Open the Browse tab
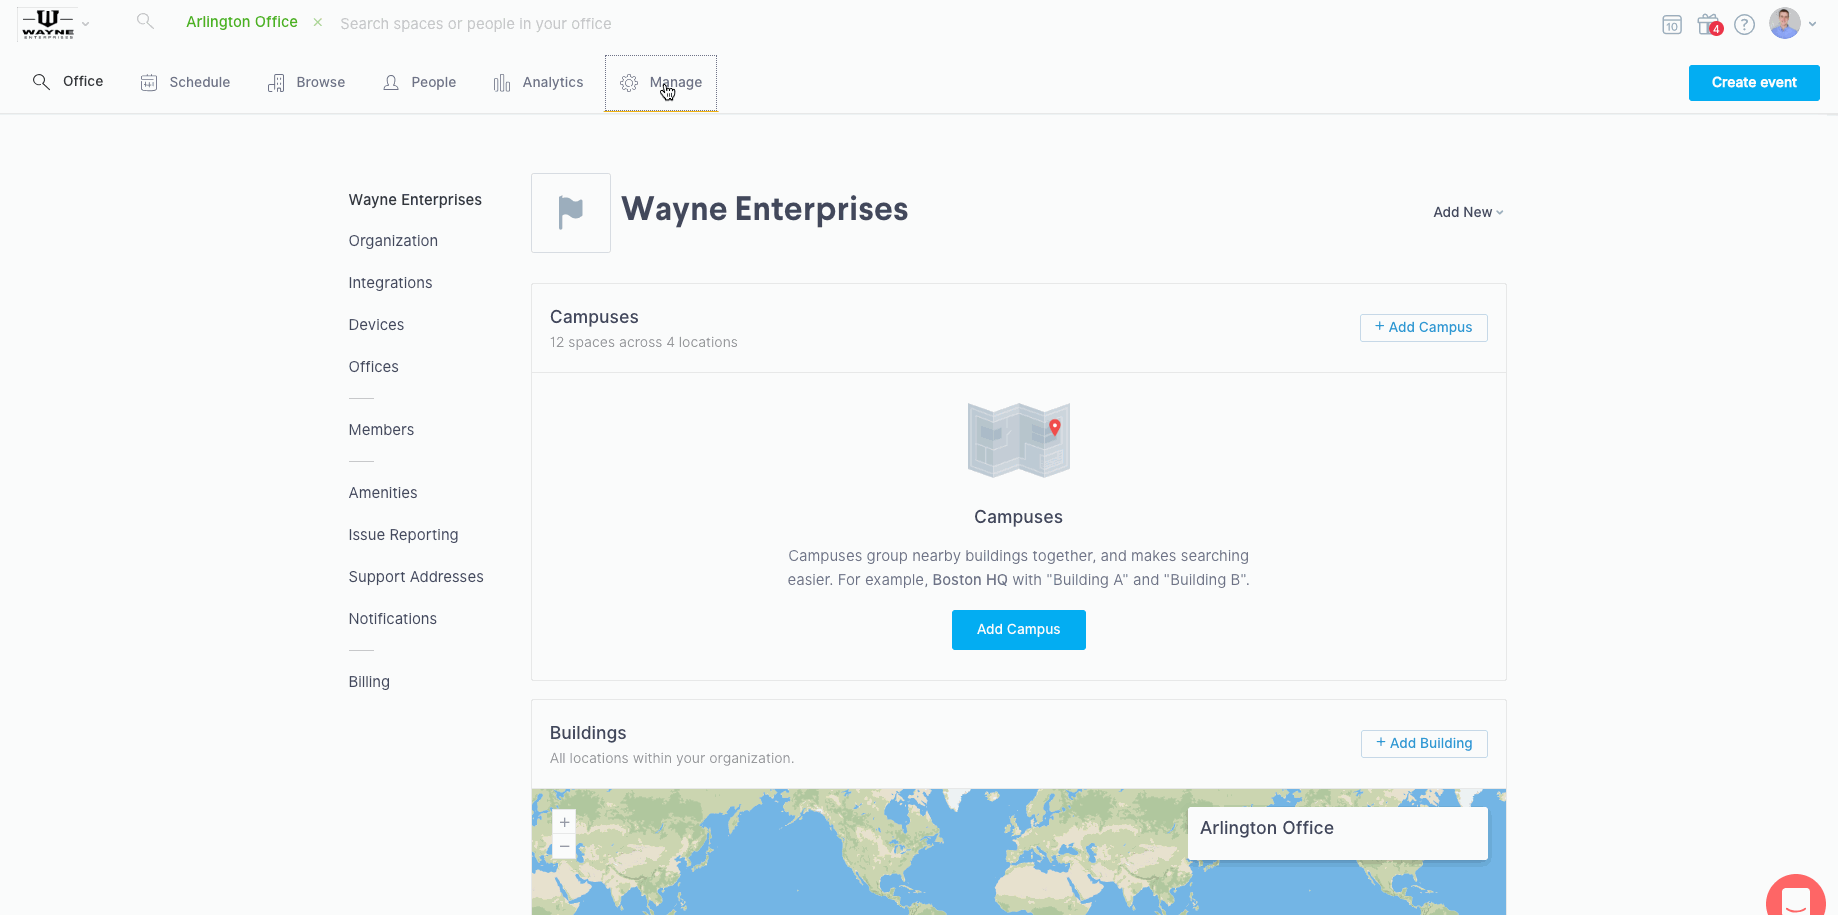 (x=306, y=82)
